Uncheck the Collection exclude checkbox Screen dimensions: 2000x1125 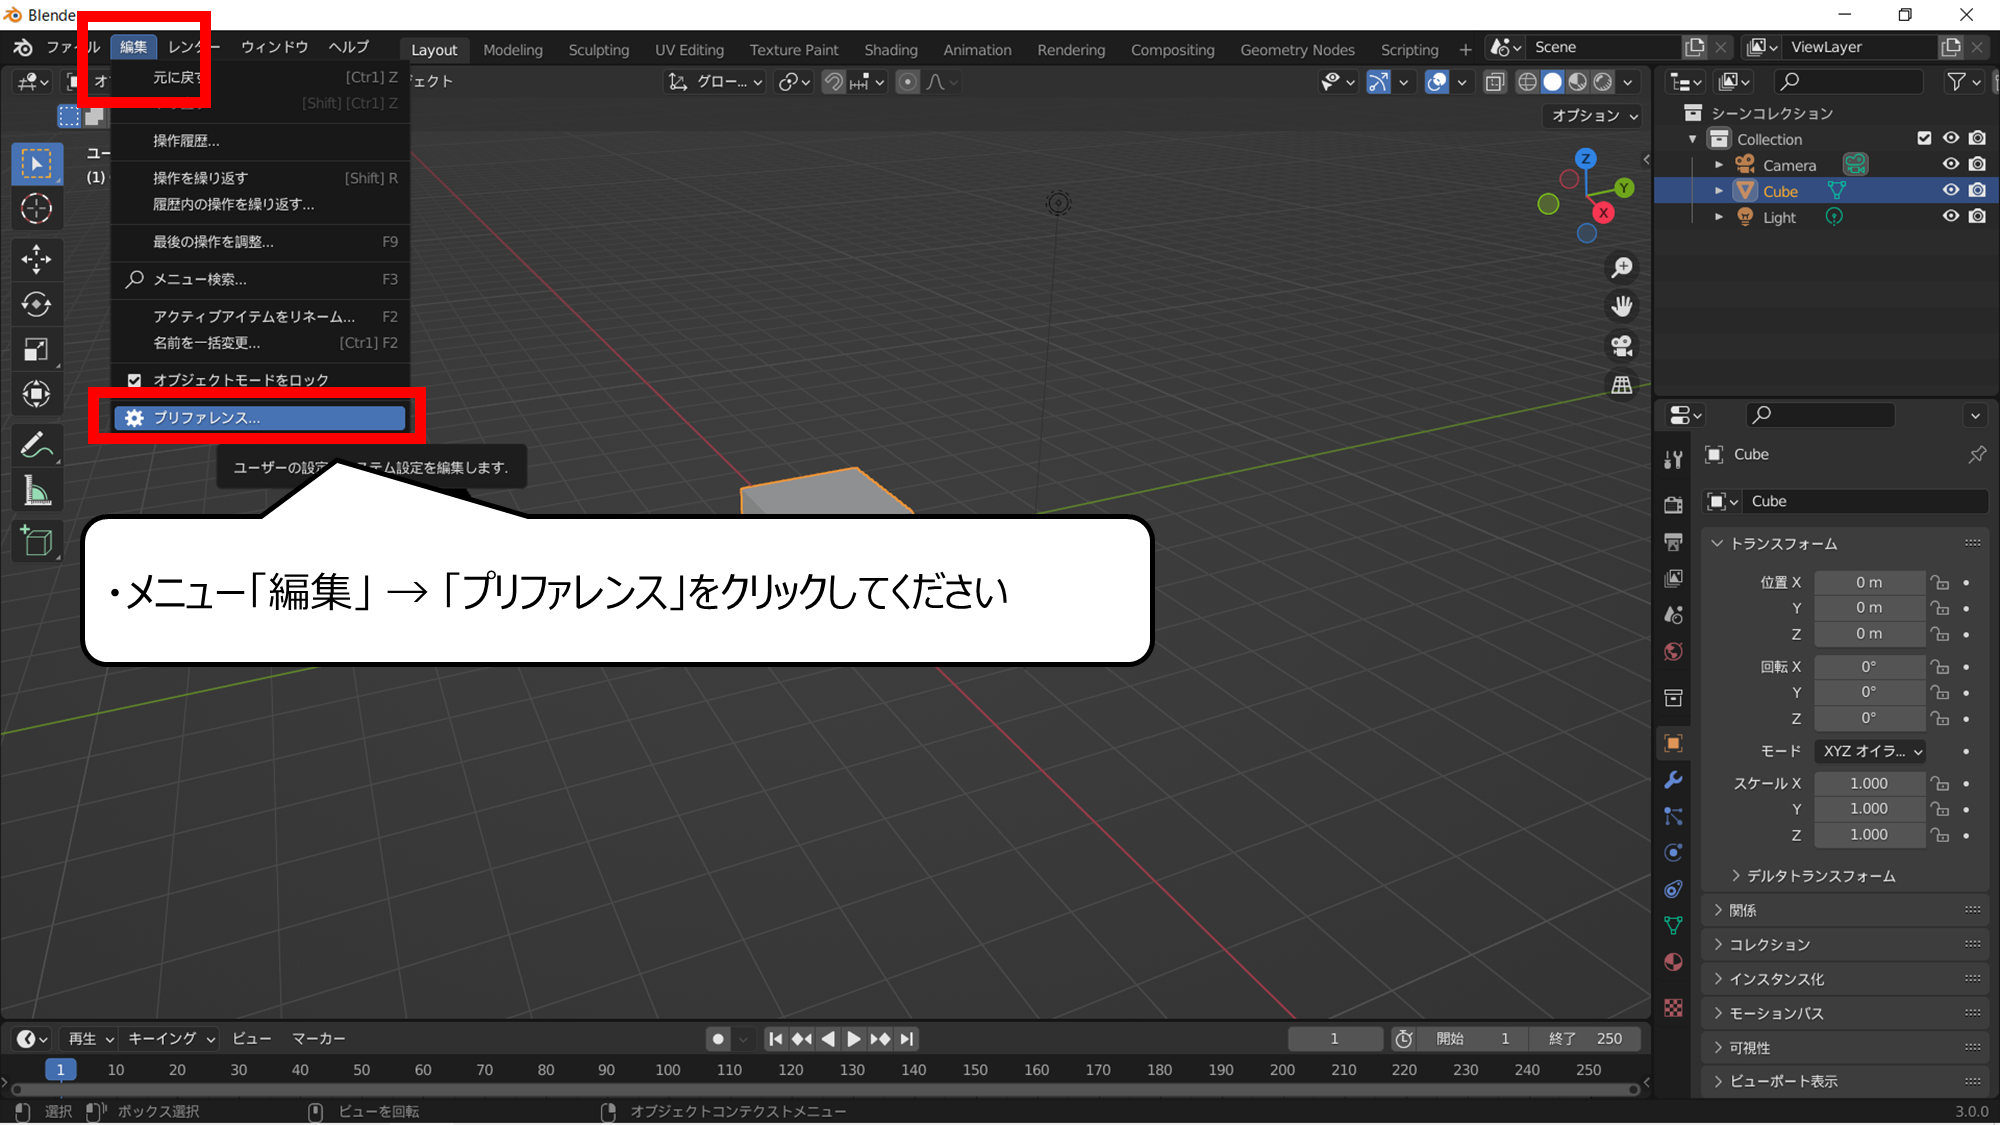click(x=1924, y=138)
